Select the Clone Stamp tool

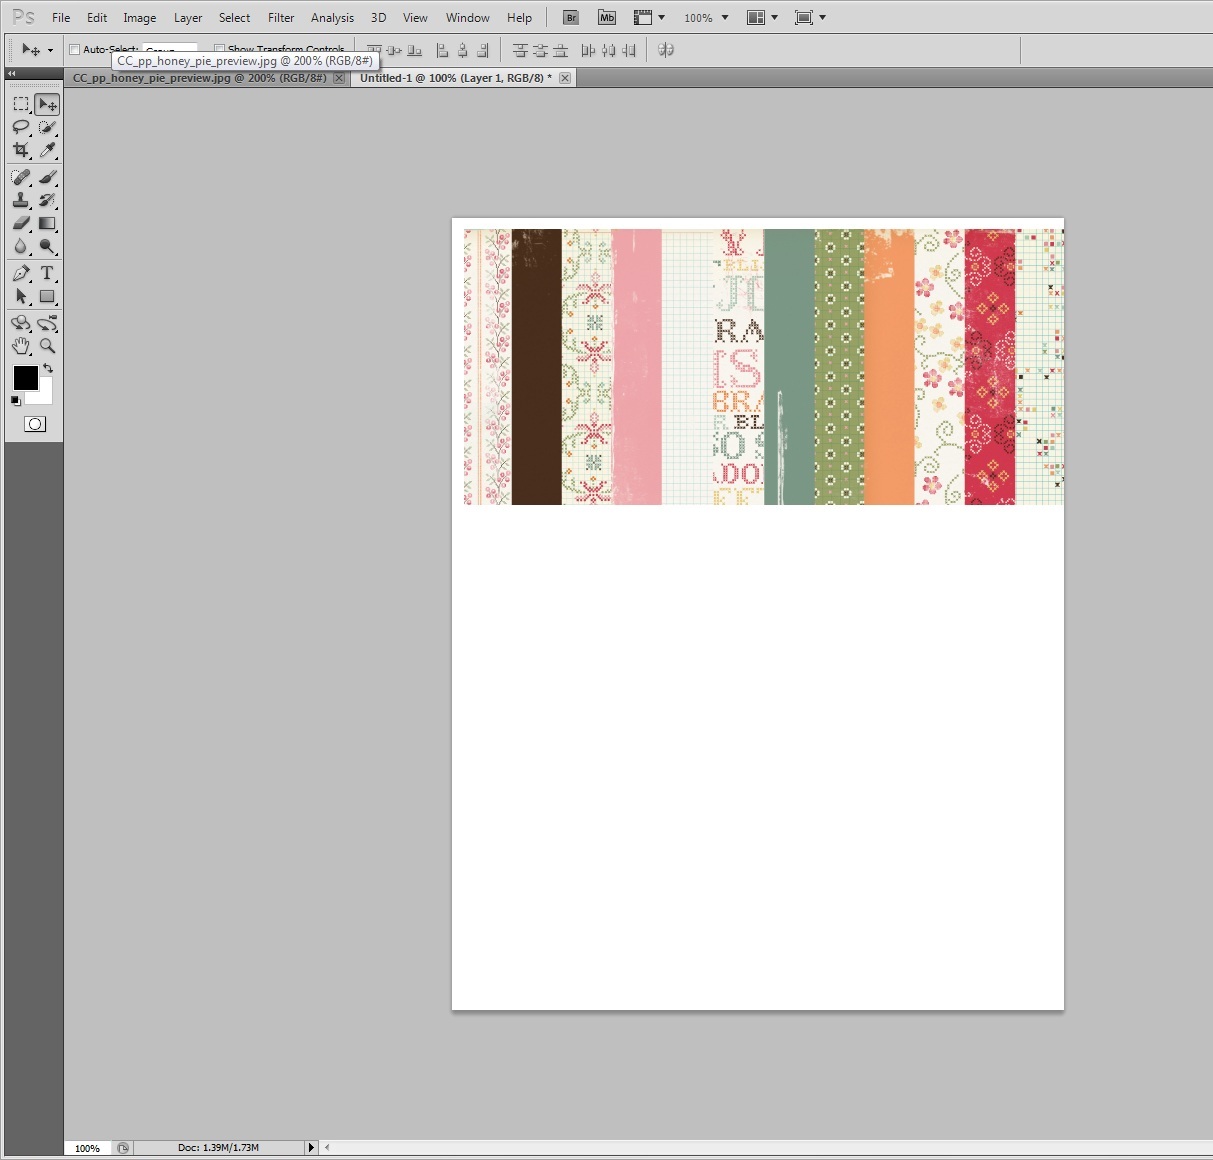coord(21,199)
